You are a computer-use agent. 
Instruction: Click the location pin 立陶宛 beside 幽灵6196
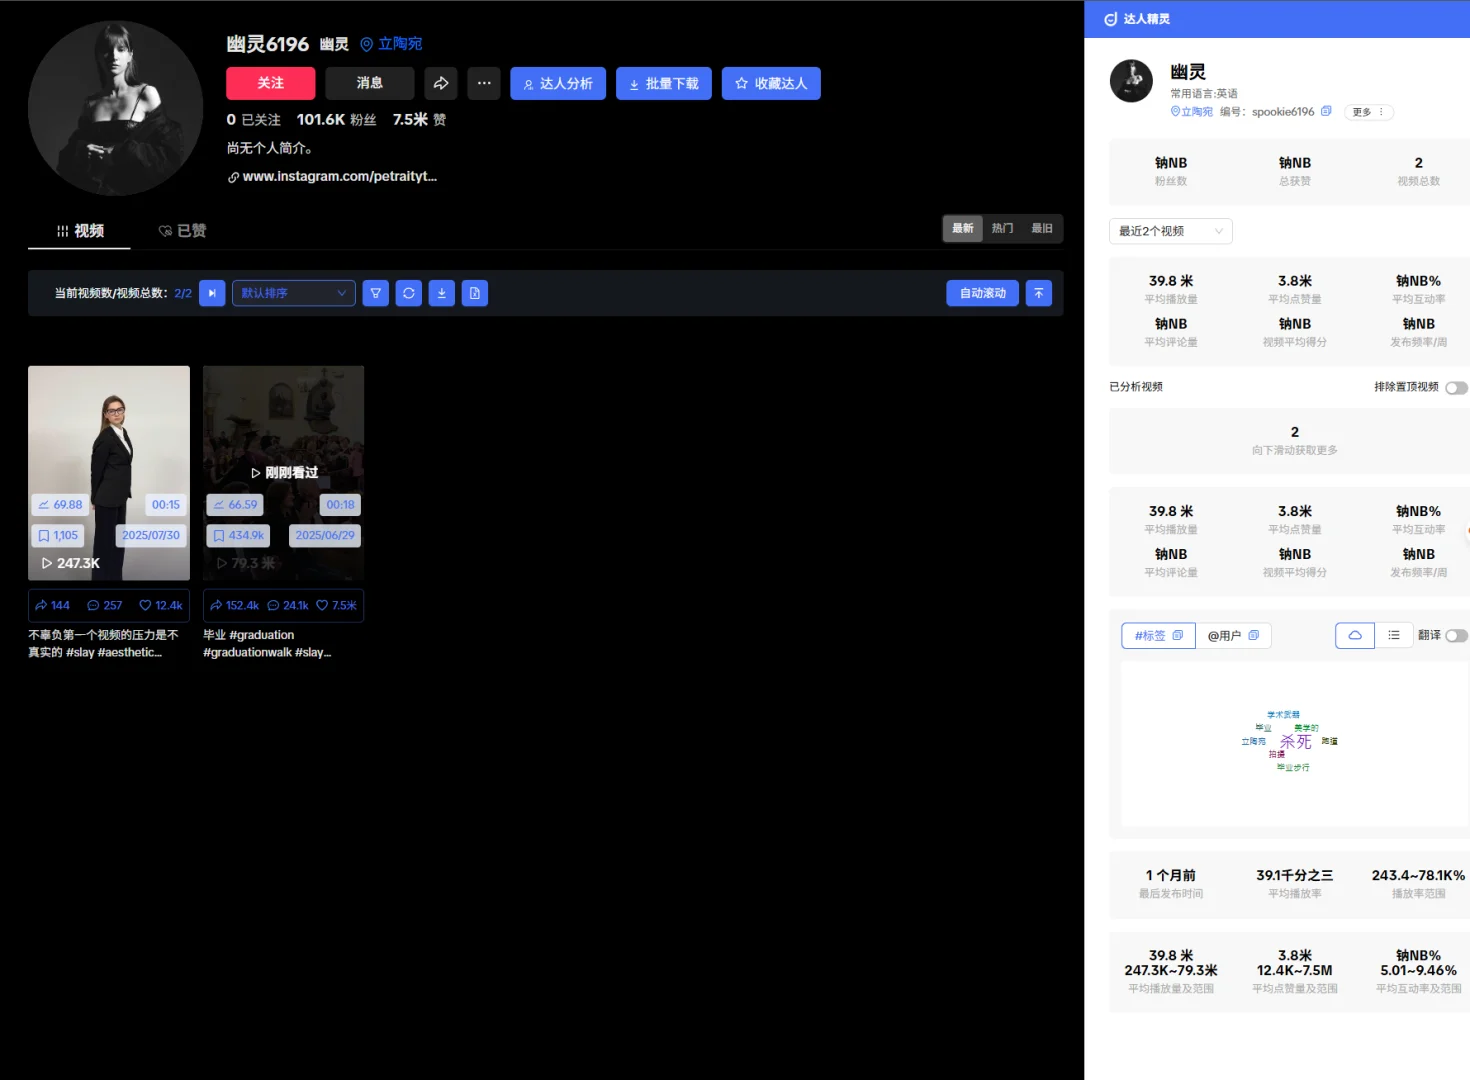point(391,44)
